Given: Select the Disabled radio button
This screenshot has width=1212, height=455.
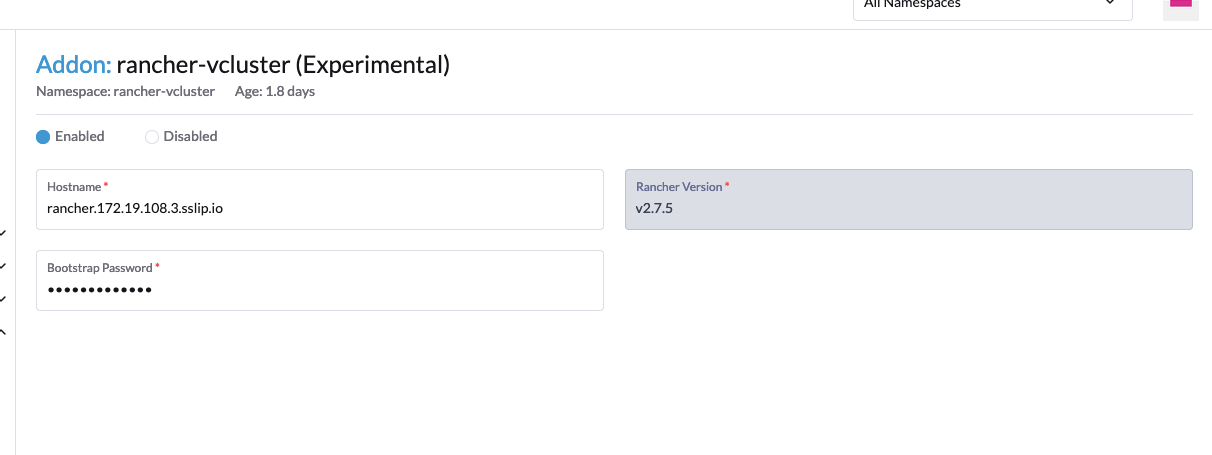Looking at the screenshot, I should pos(152,137).
